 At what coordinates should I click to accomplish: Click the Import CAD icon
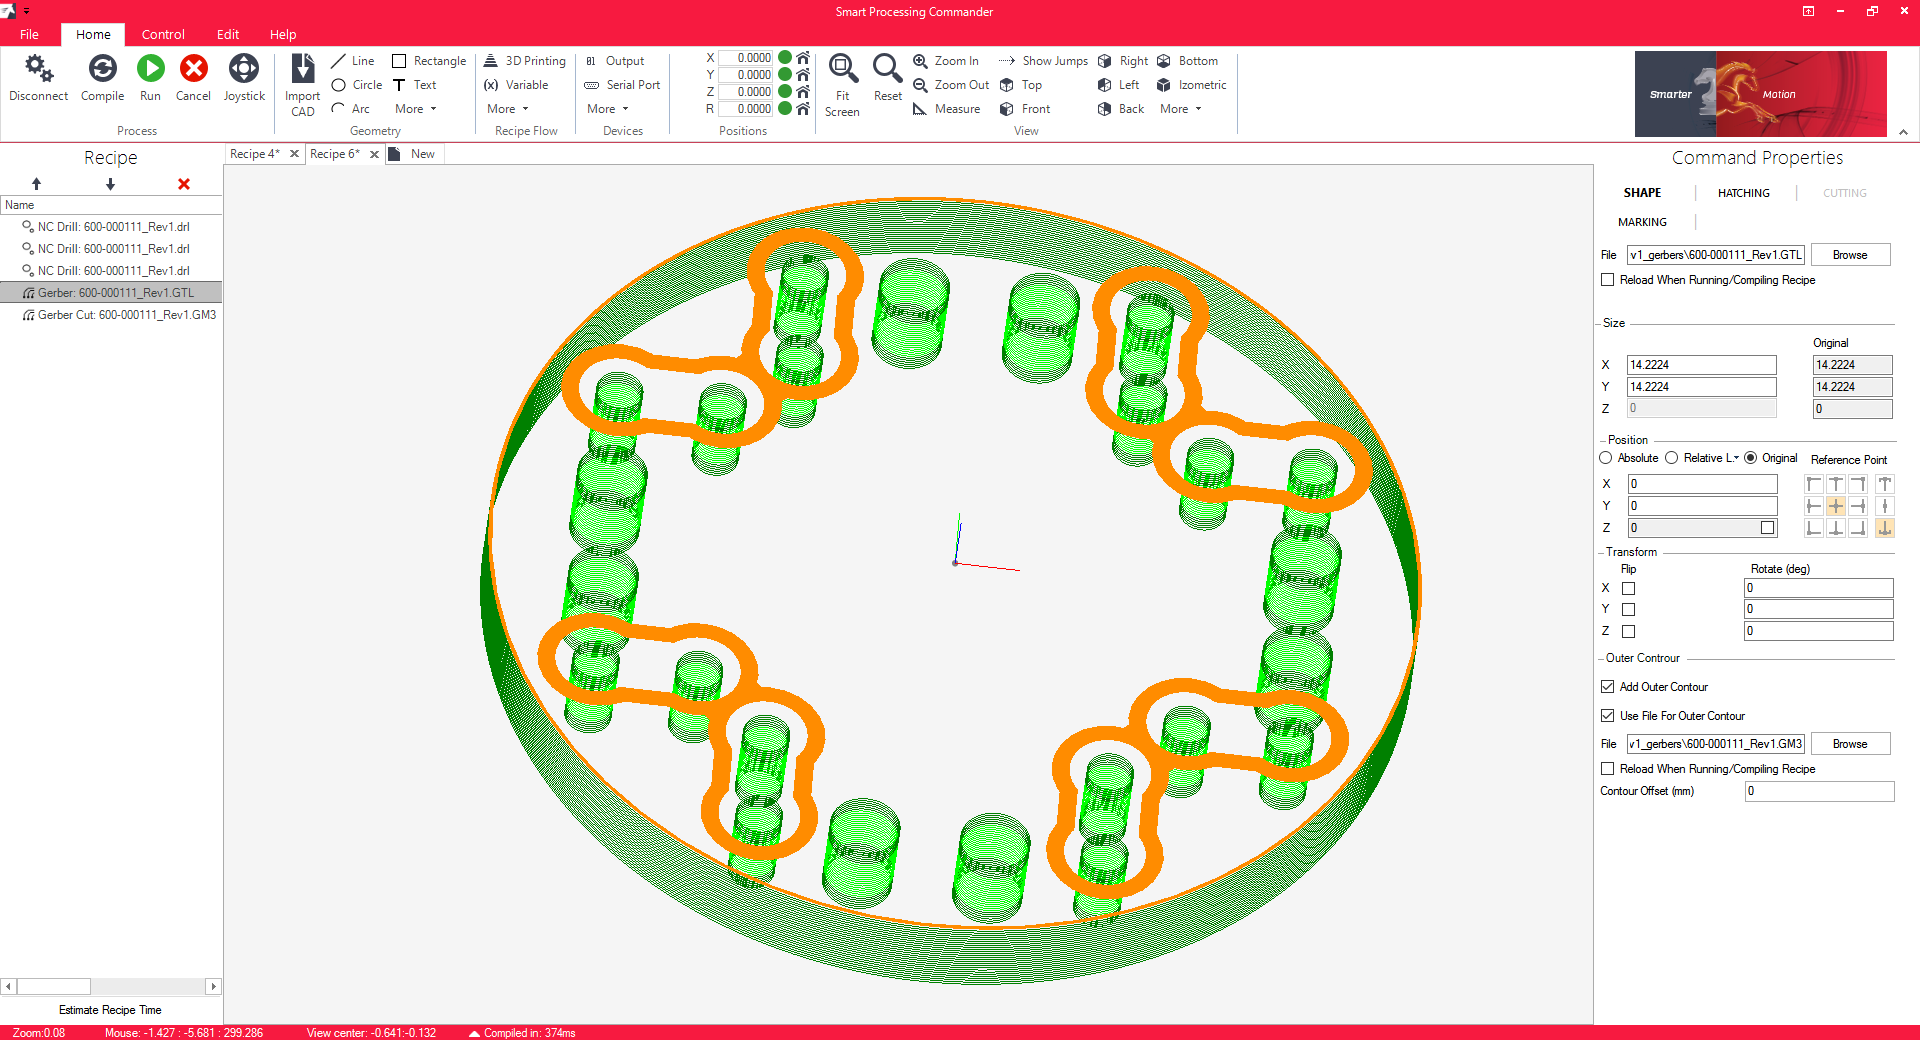click(x=302, y=70)
